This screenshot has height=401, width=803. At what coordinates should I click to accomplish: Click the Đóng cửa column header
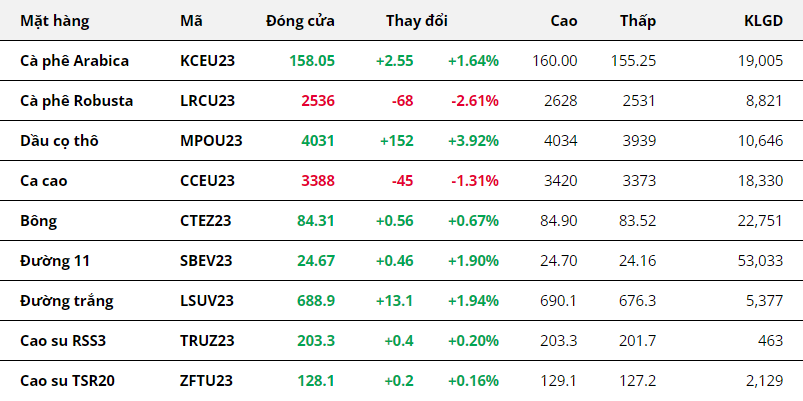coord(300,20)
